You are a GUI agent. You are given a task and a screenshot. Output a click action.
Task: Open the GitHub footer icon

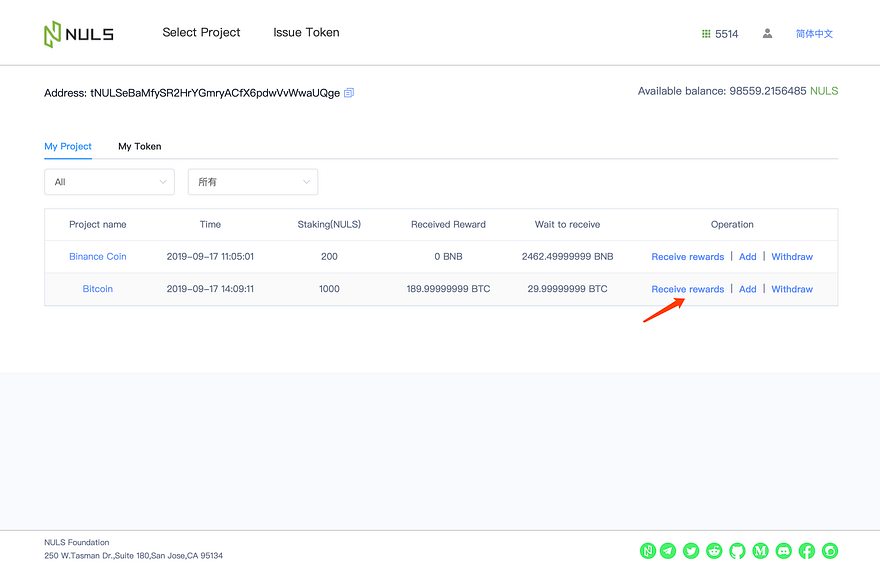737,550
